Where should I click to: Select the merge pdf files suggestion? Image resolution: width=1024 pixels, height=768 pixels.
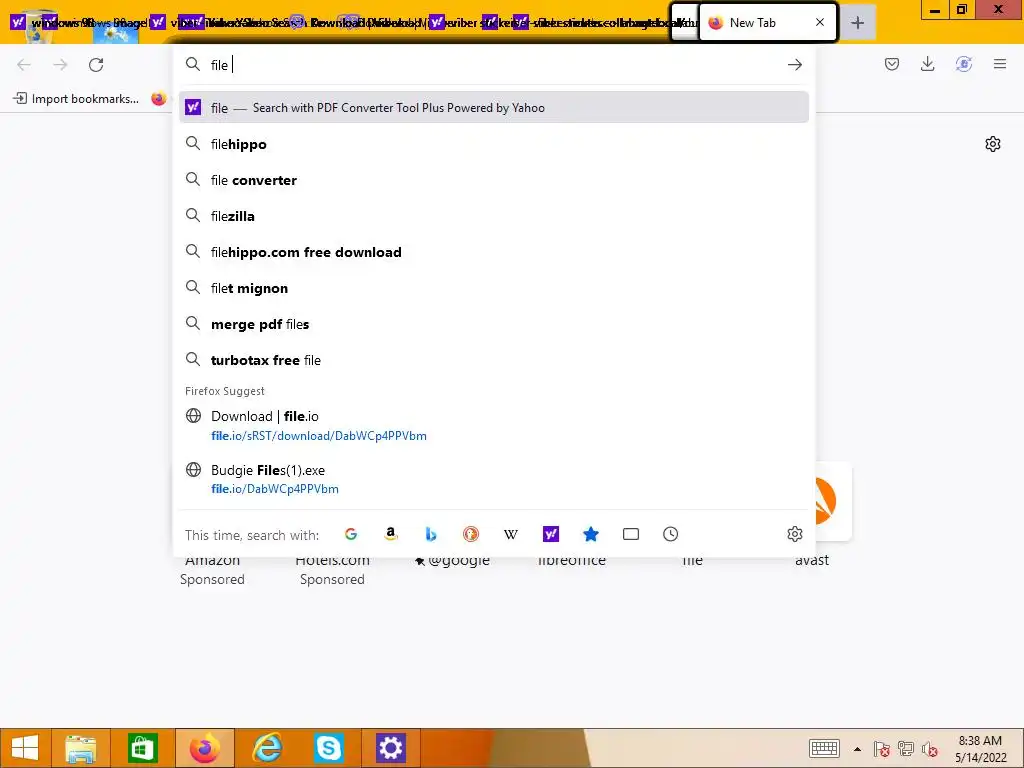494,324
